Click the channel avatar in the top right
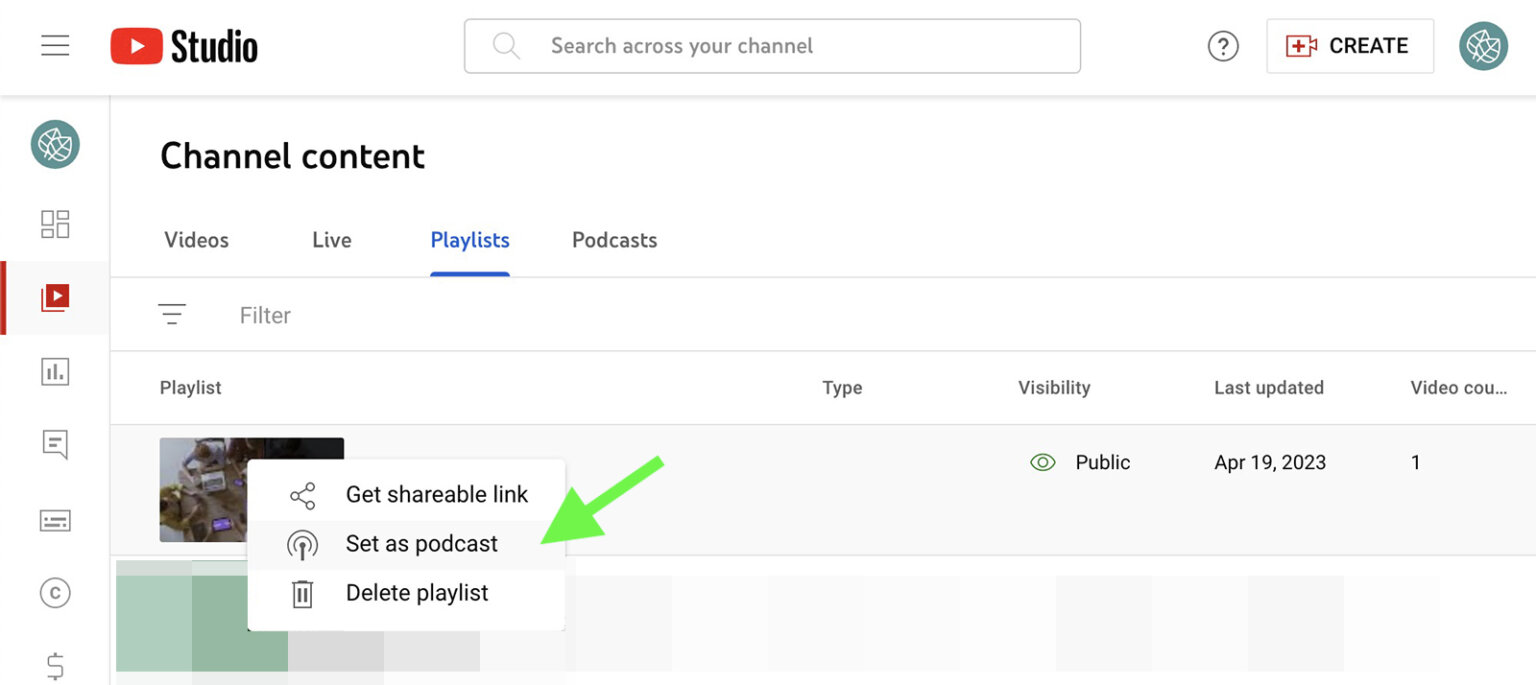 1483,45
